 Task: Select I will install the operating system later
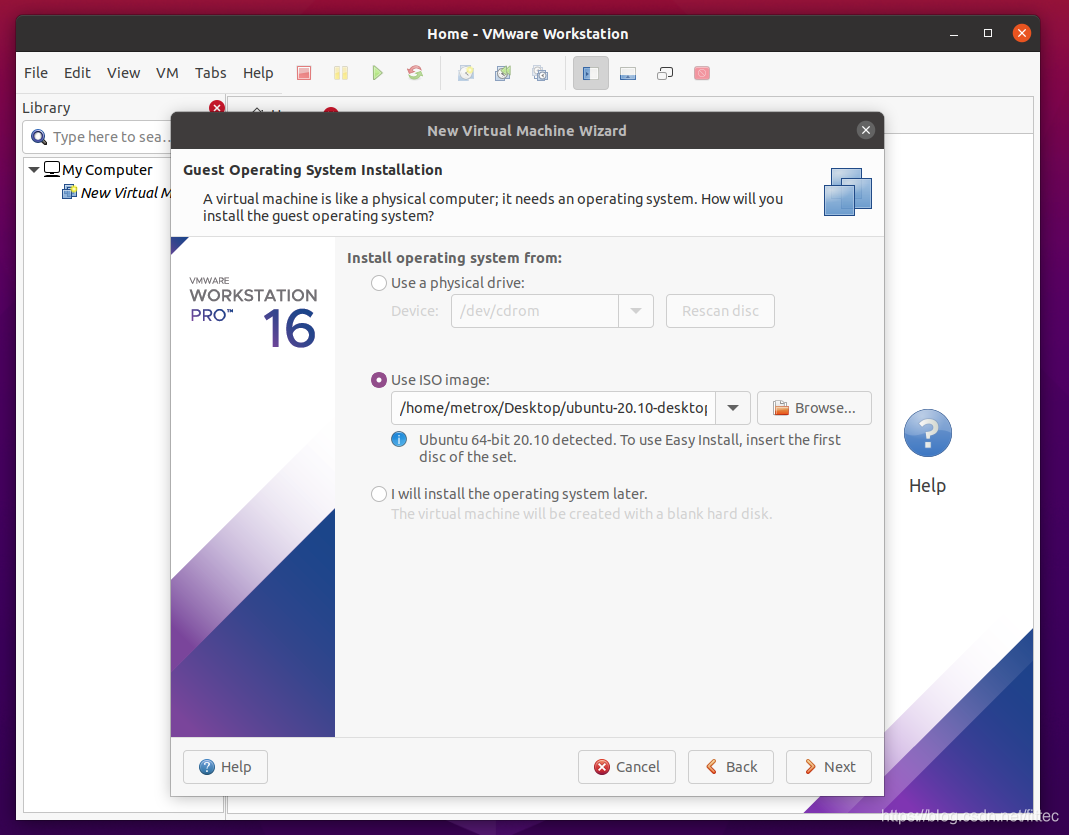point(378,494)
